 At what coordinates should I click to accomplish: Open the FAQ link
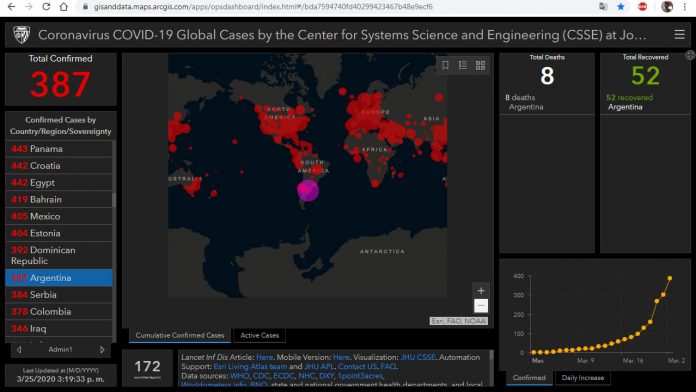pos(388,366)
